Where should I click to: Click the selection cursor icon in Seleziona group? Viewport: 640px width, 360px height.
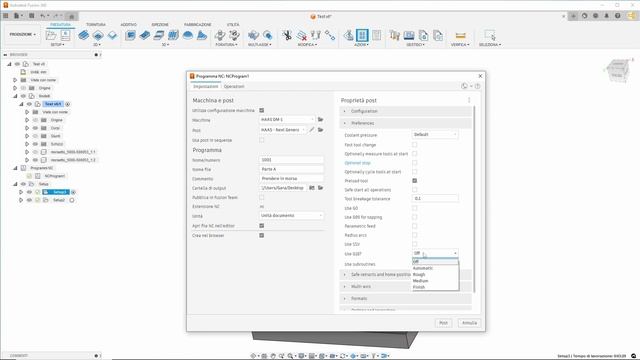490,36
